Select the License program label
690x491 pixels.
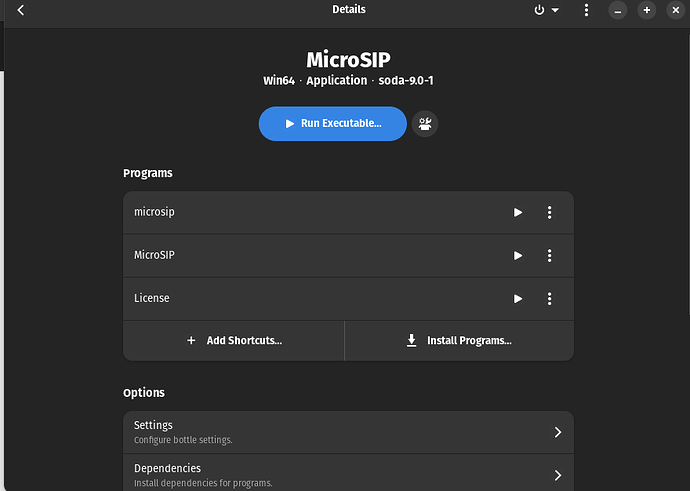coord(152,298)
